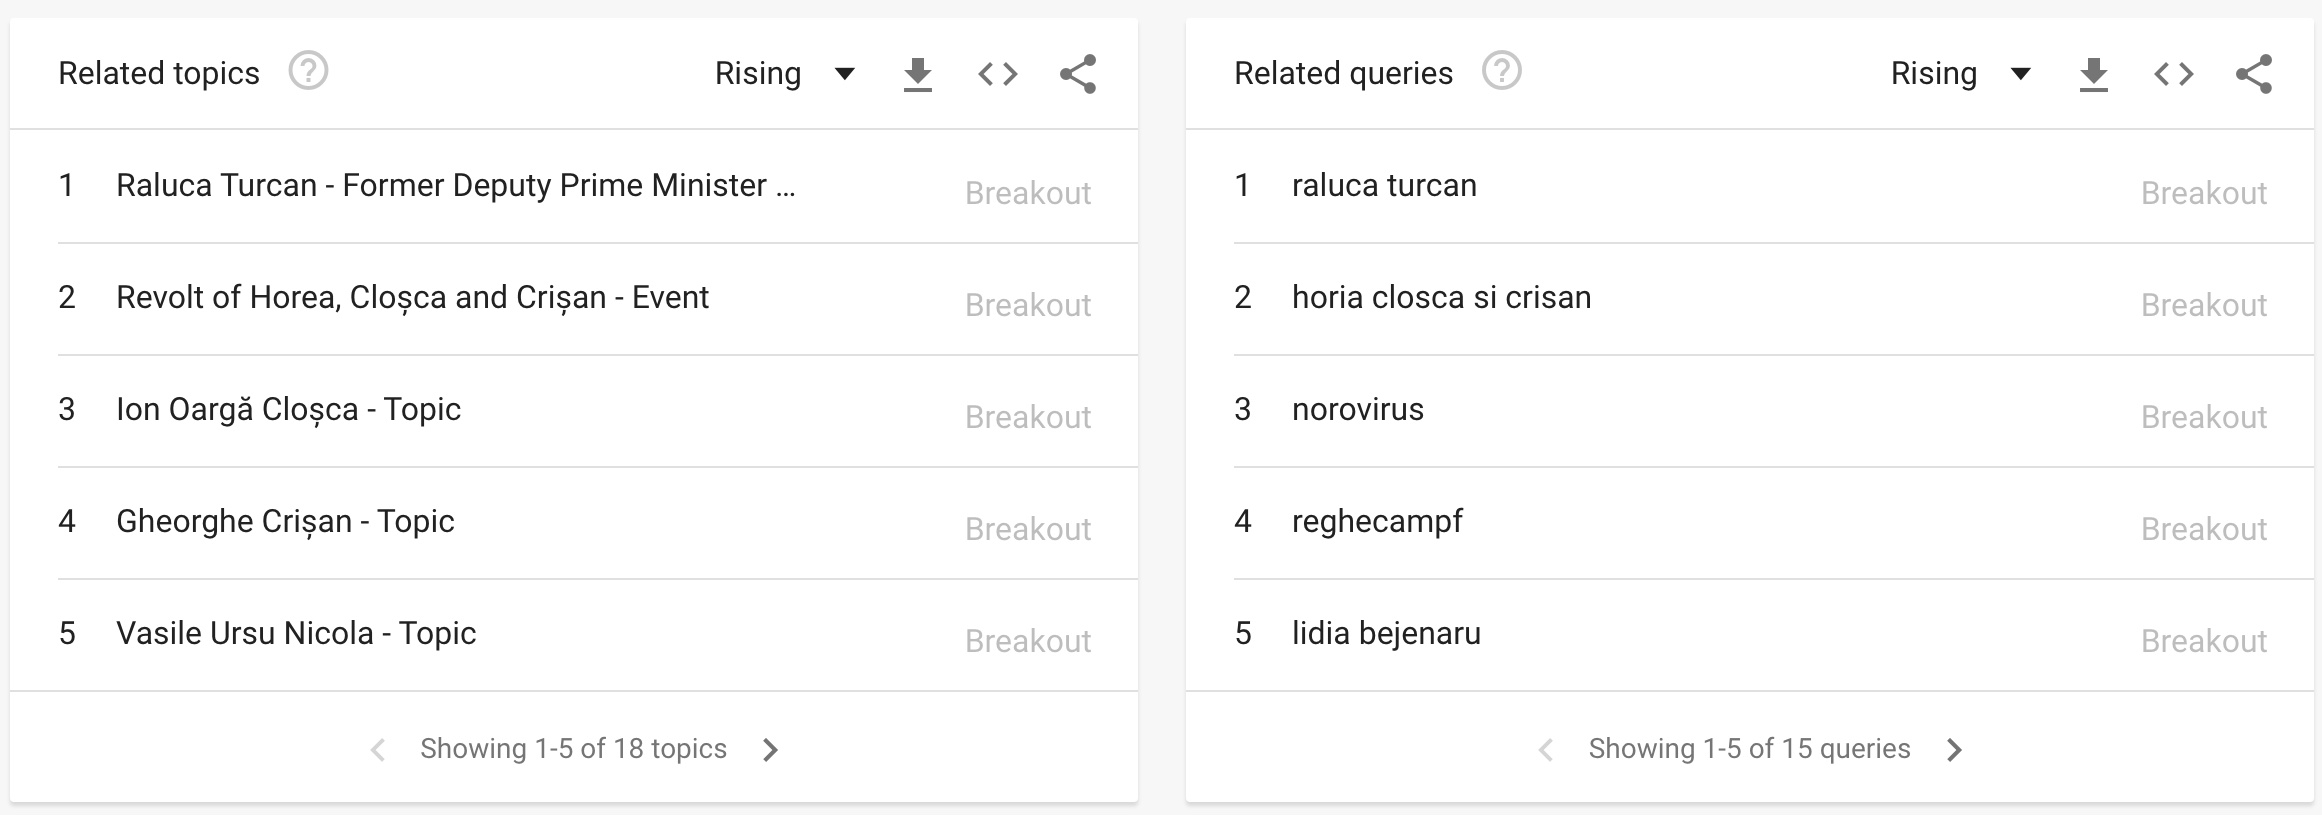
Task: Open embed code for Related topics
Action: pyautogui.click(x=997, y=74)
